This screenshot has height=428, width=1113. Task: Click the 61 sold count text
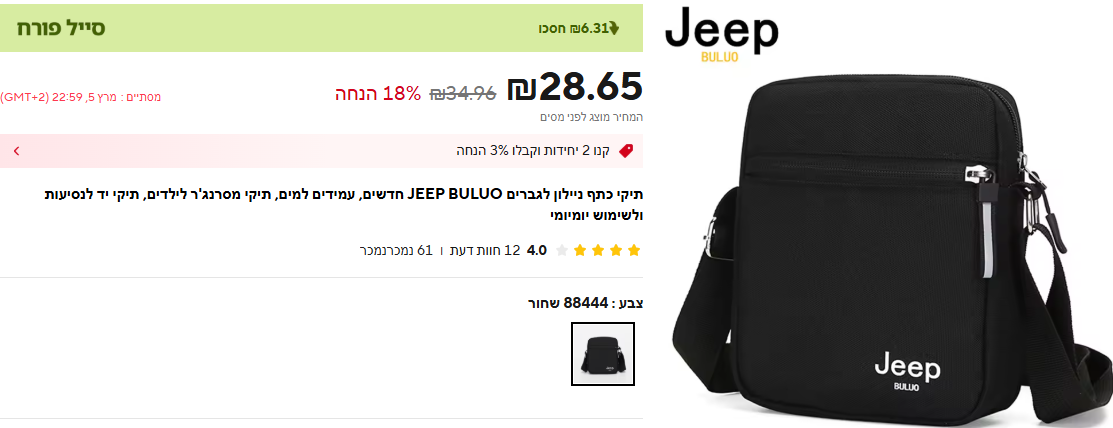[396, 250]
